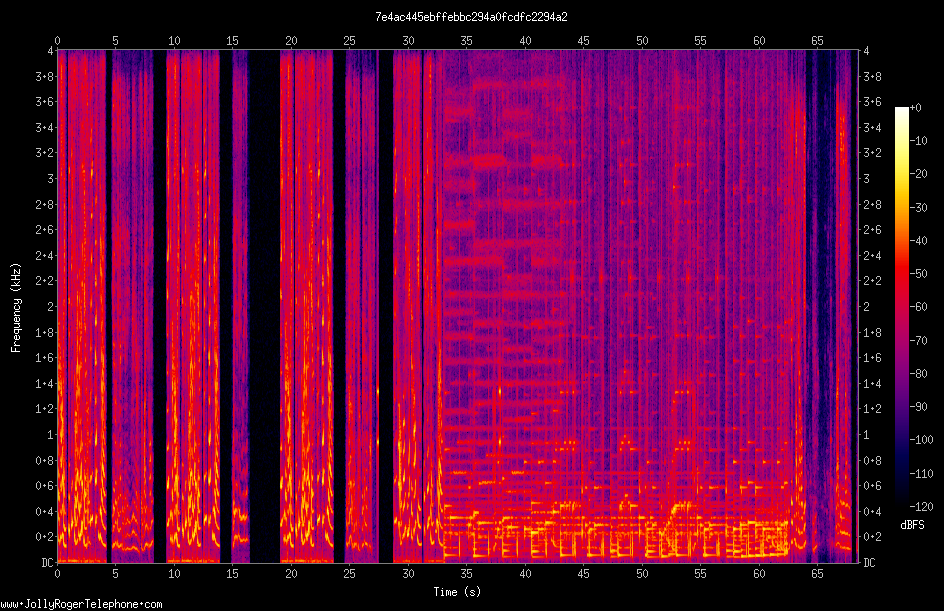Click the 'Frequency (kHz)' axis label
The height and width of the screenshot is (611, 944).
point(16,308)
